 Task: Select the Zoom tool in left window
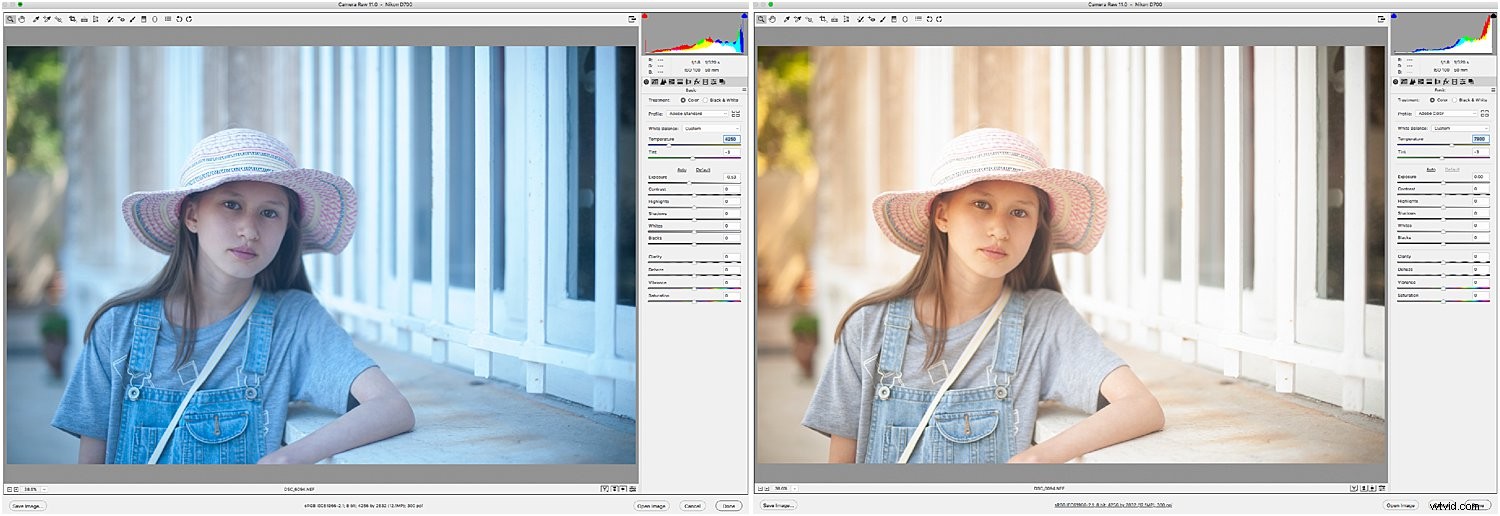(x=10, y=19)
